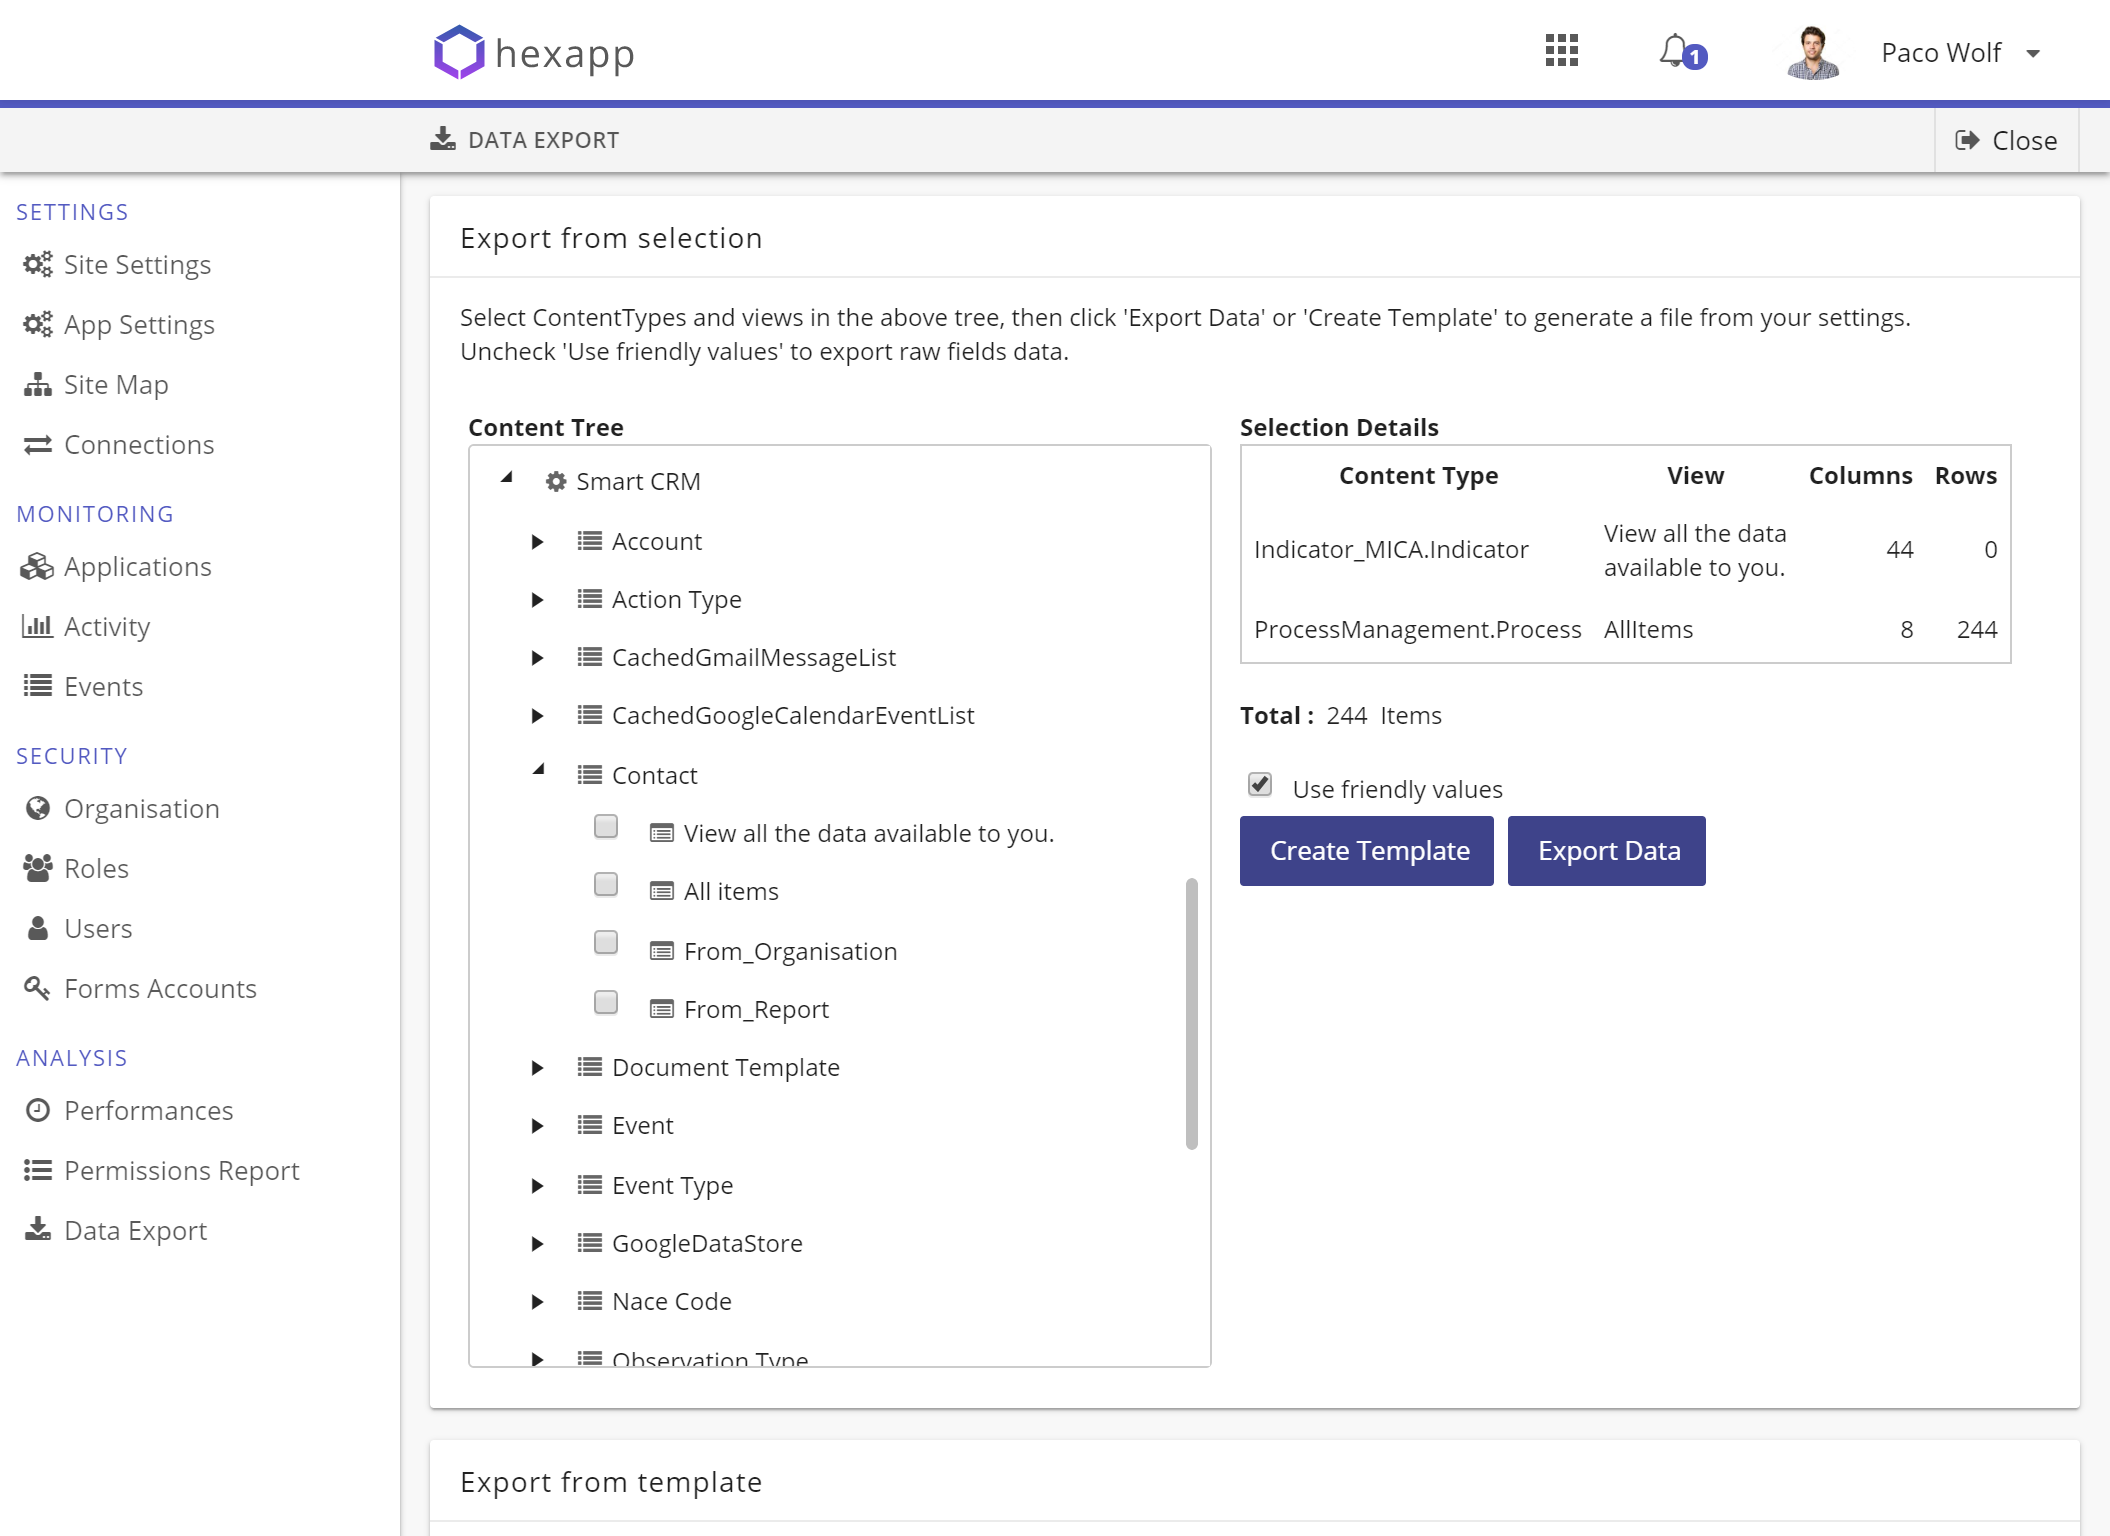
Task: Open Site Settings in the sidebar
Action: coord(137,265)
